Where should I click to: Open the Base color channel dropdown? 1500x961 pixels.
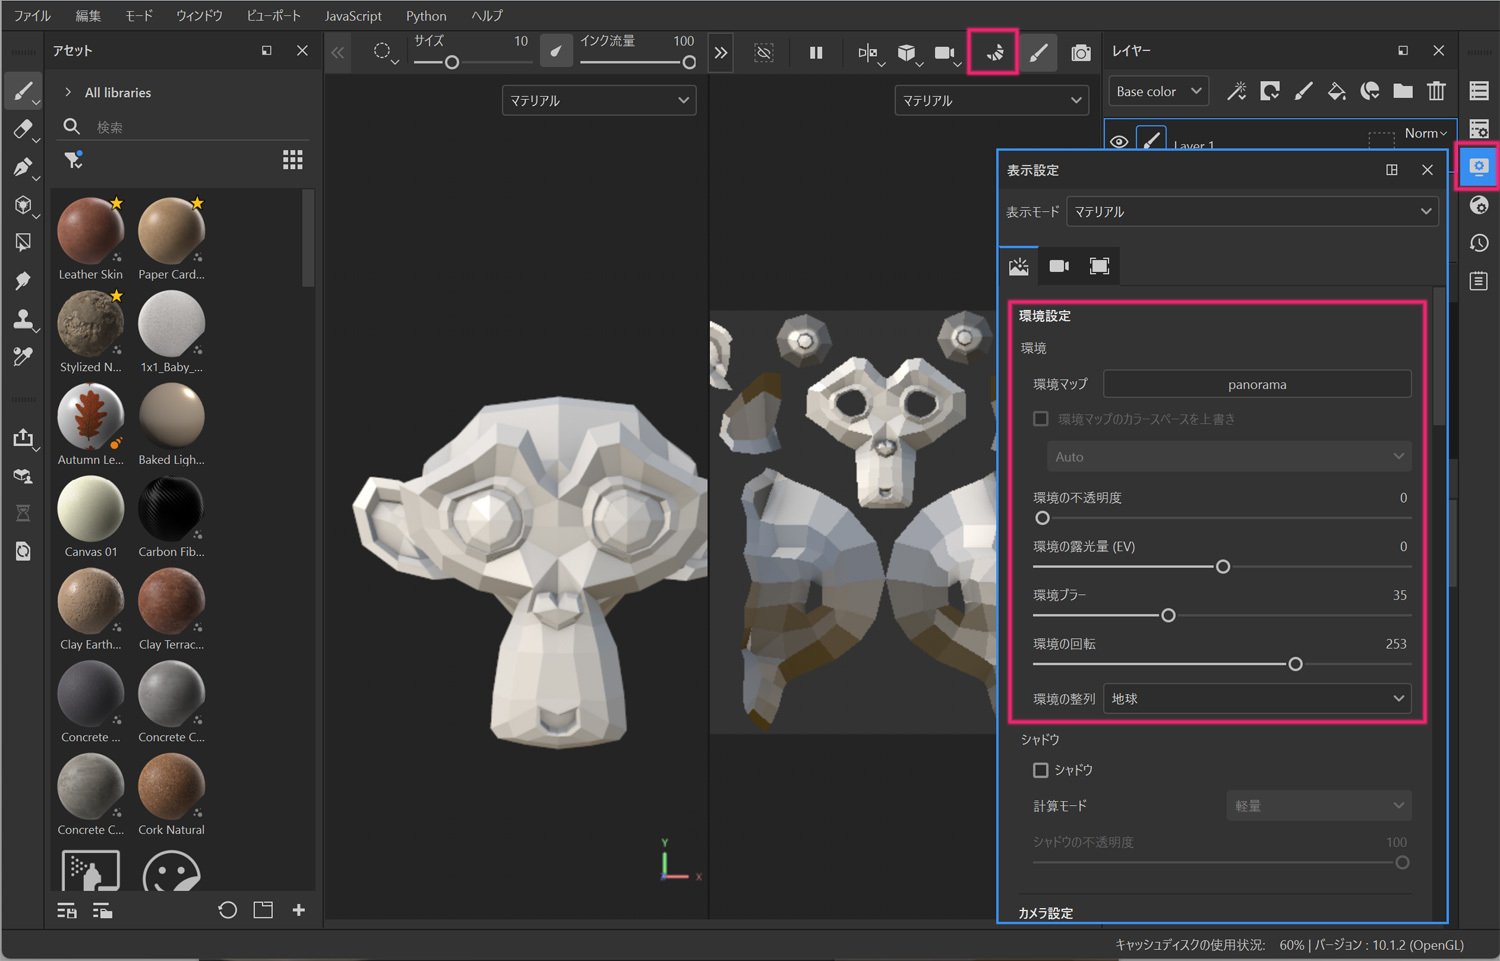click(1158, 91)
